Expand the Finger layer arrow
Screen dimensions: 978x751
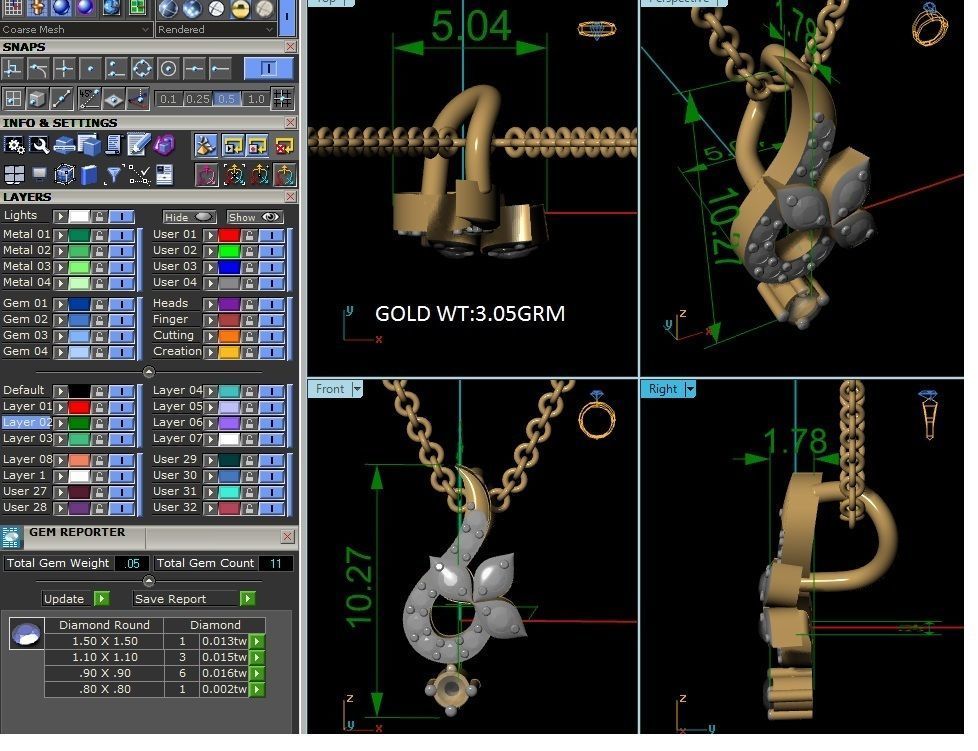pyautogui.click(x=210, y=321)
